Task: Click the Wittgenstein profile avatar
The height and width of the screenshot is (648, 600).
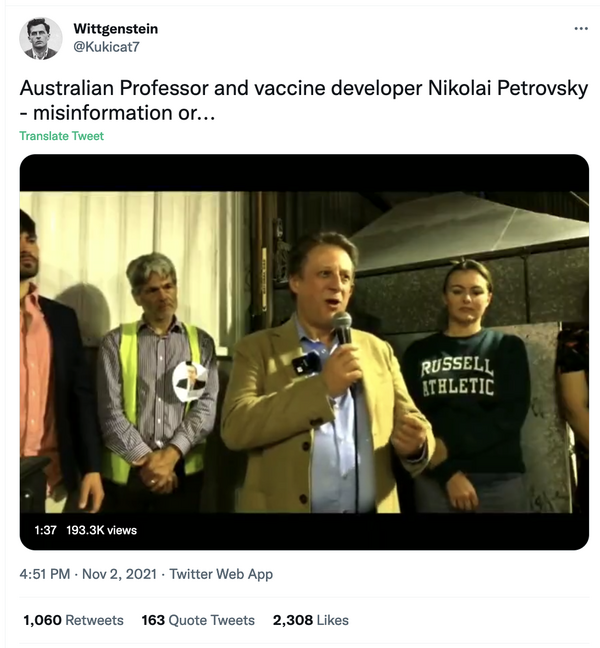Action: click(x=40, y=39)
